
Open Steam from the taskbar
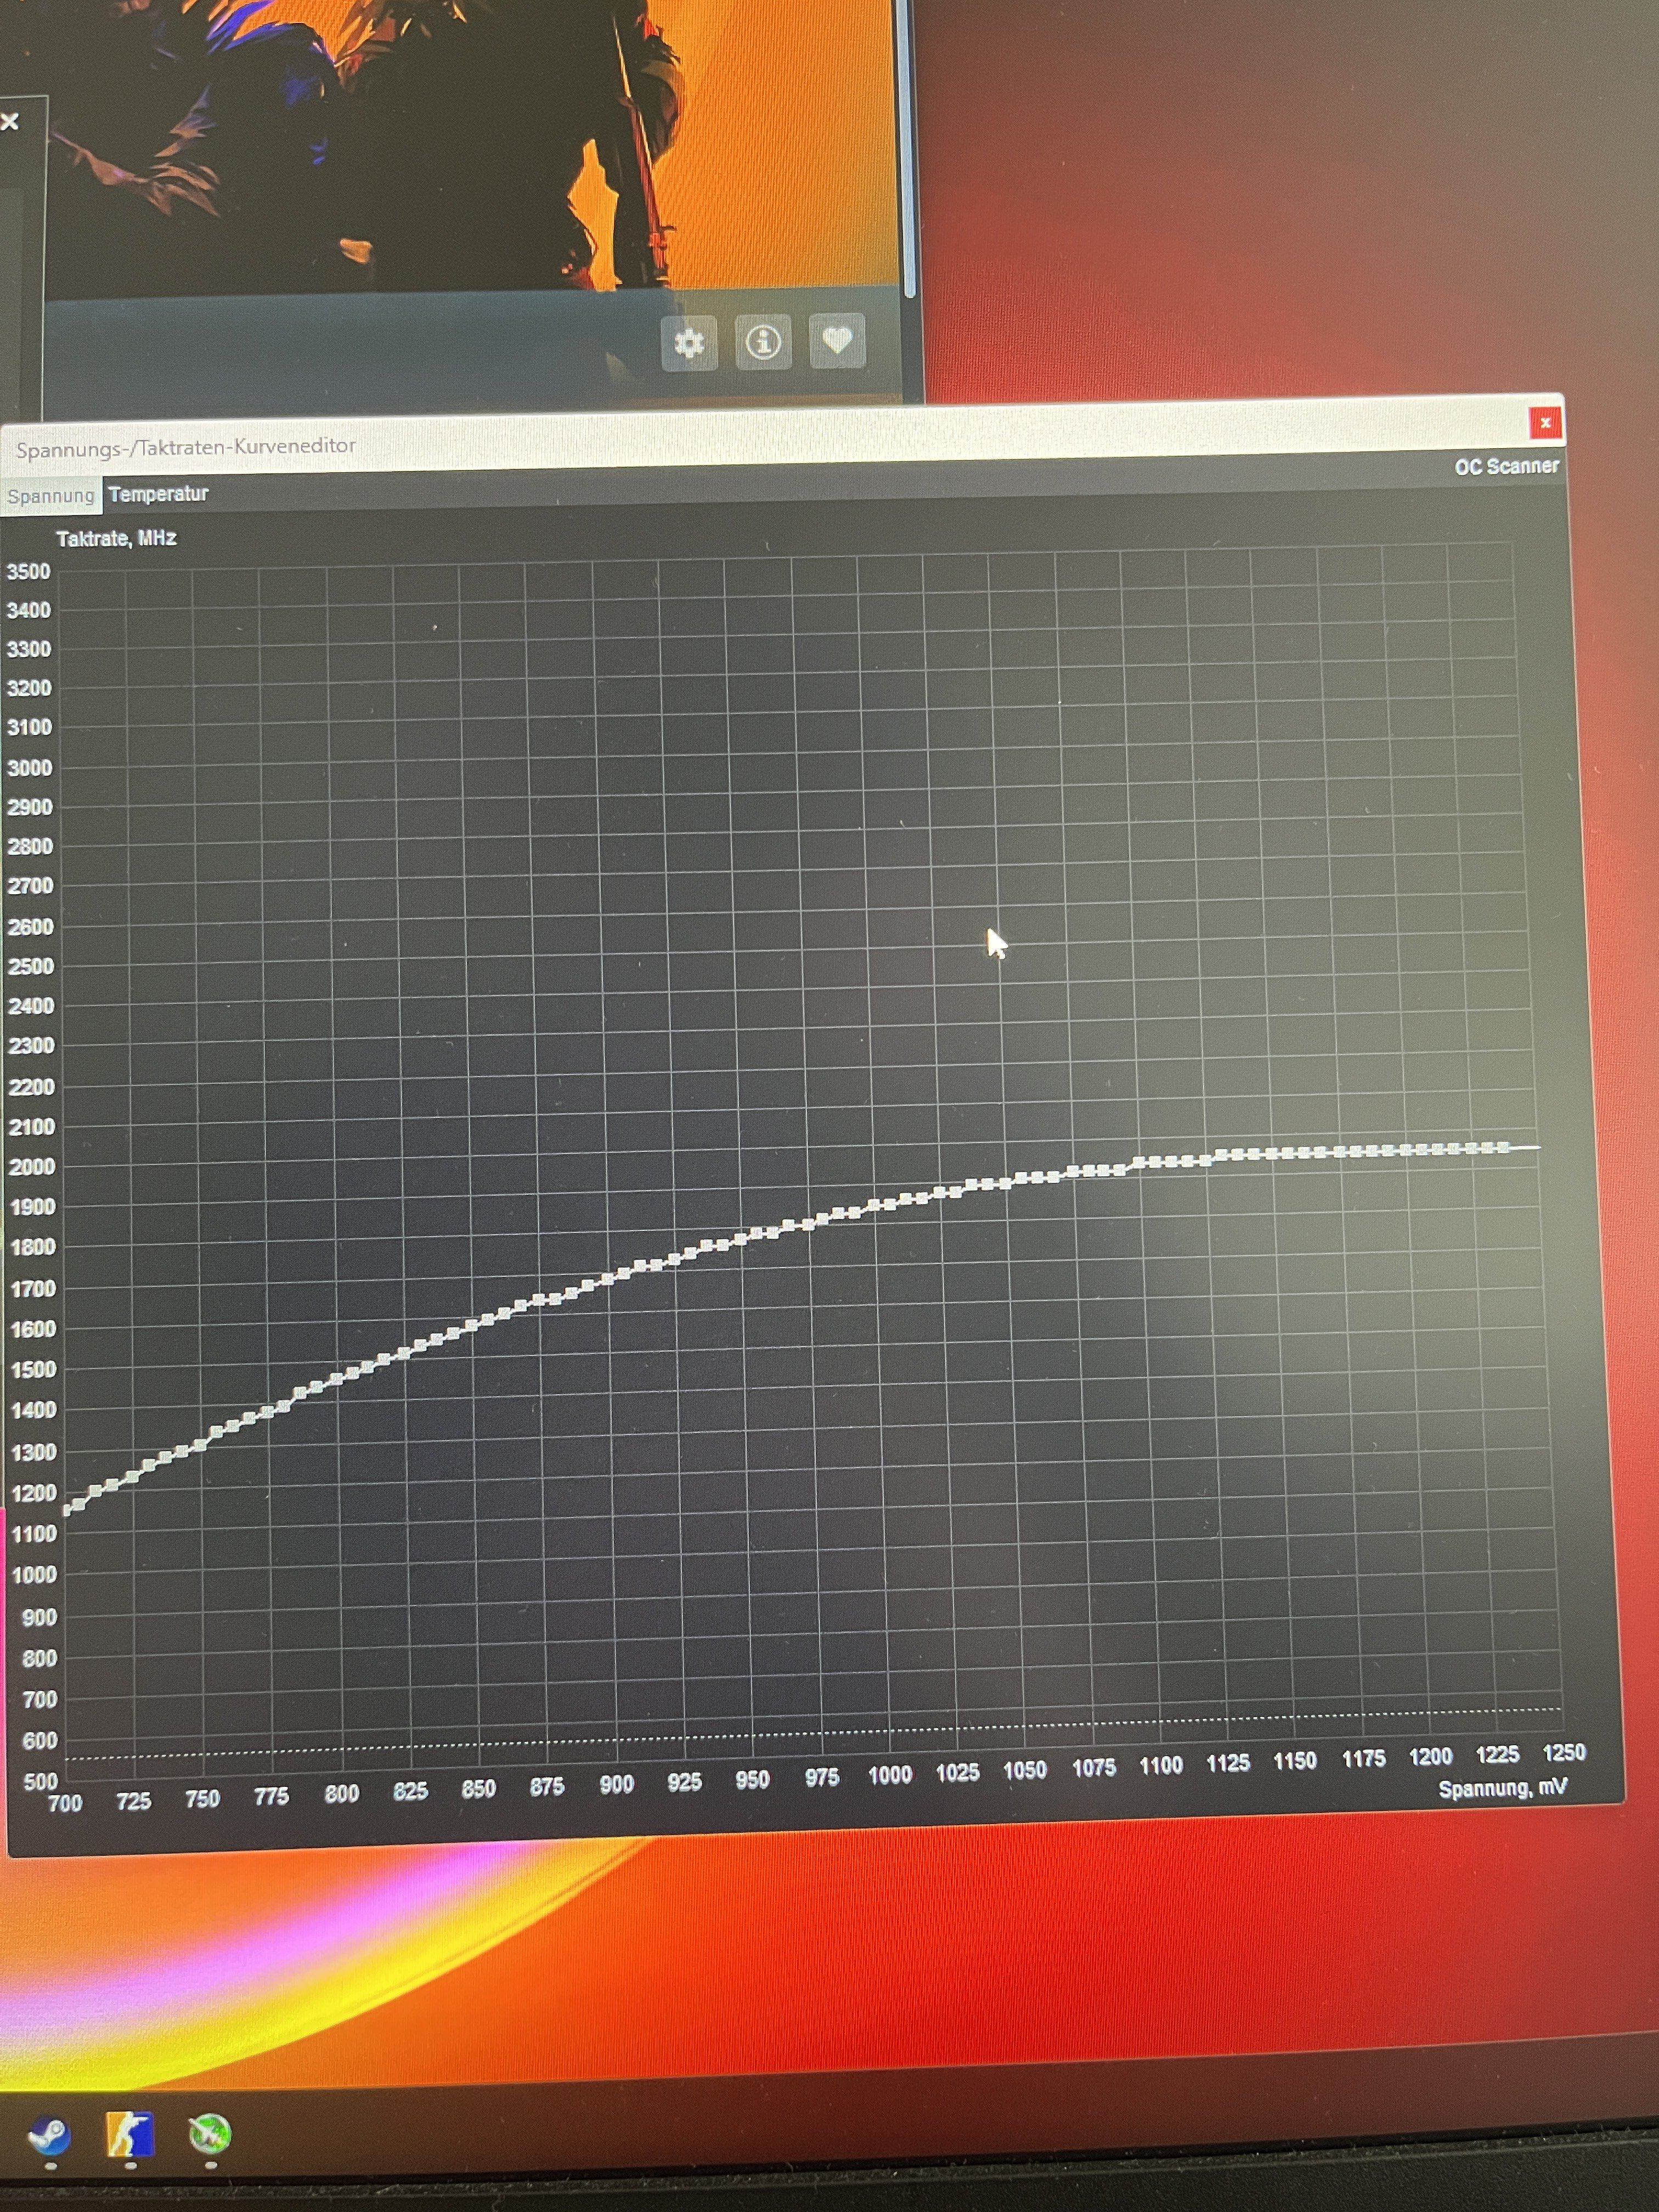[x=49, y=2137]
